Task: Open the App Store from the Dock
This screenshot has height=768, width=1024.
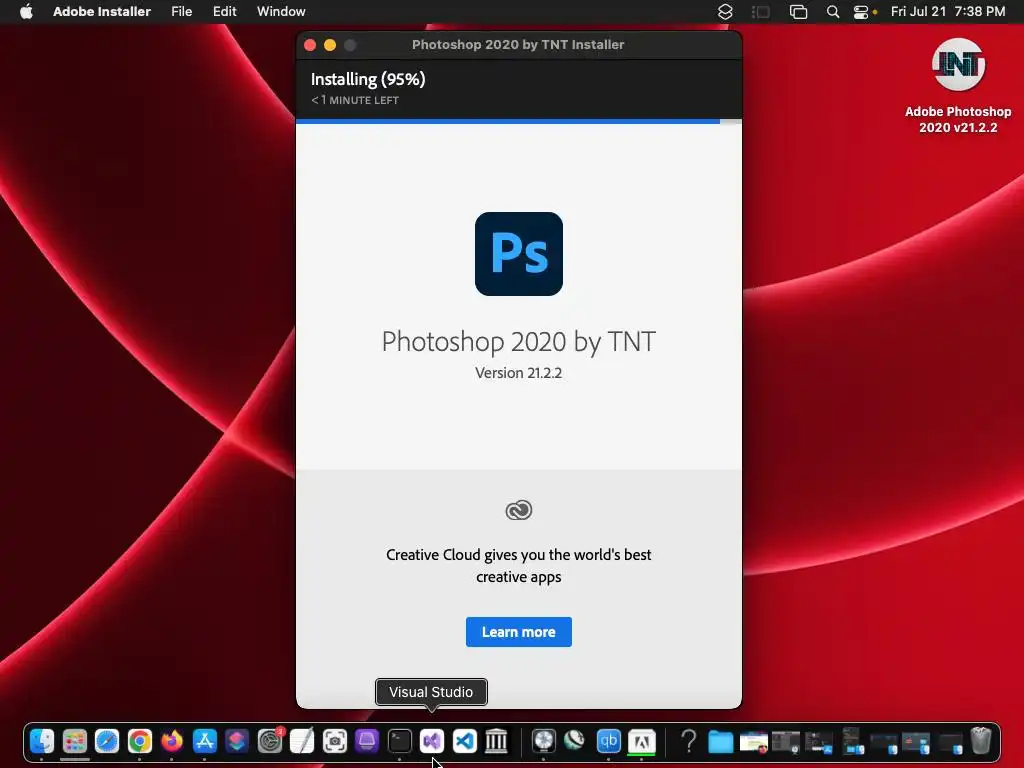Action: tap(204, 741)
